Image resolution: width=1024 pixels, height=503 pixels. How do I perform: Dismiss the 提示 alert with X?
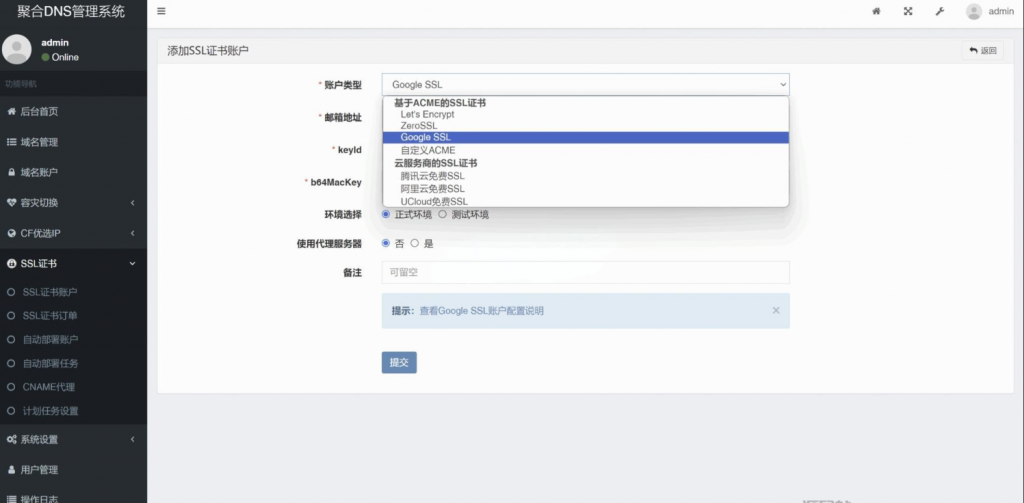(x=776, y=310)
